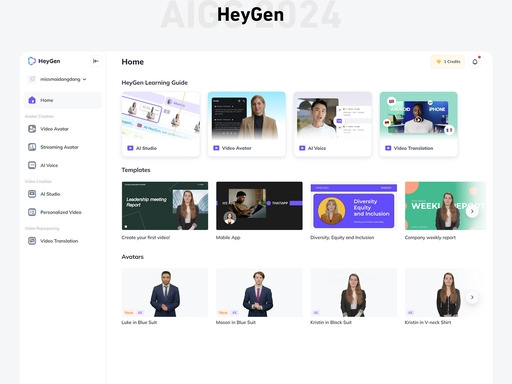
Task: Select the Mobile App template thumbnail
Action: point(259,206)
